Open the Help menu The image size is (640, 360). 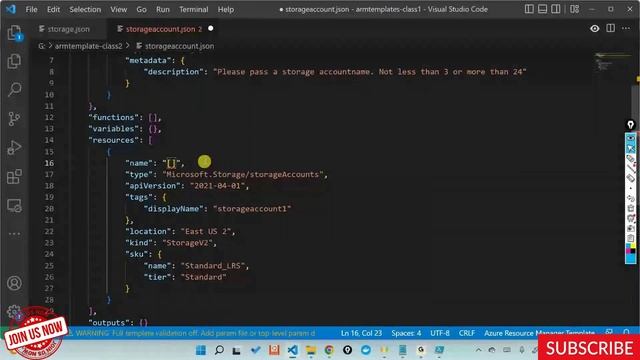pyautogui.click(x=226, y=9)
